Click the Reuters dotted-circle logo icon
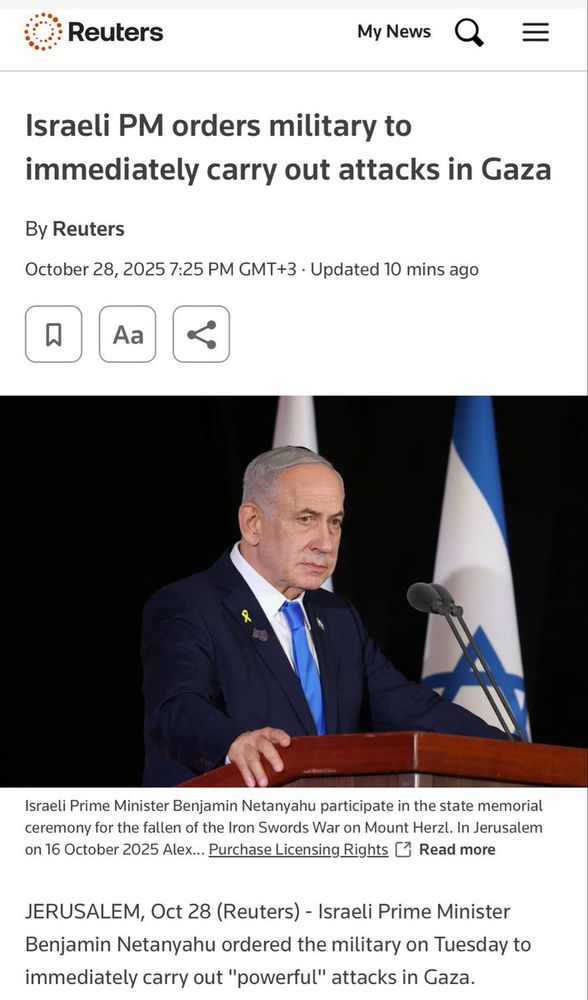The height and width of the screenshot is (1000, 588). click(x=43, y=32)
